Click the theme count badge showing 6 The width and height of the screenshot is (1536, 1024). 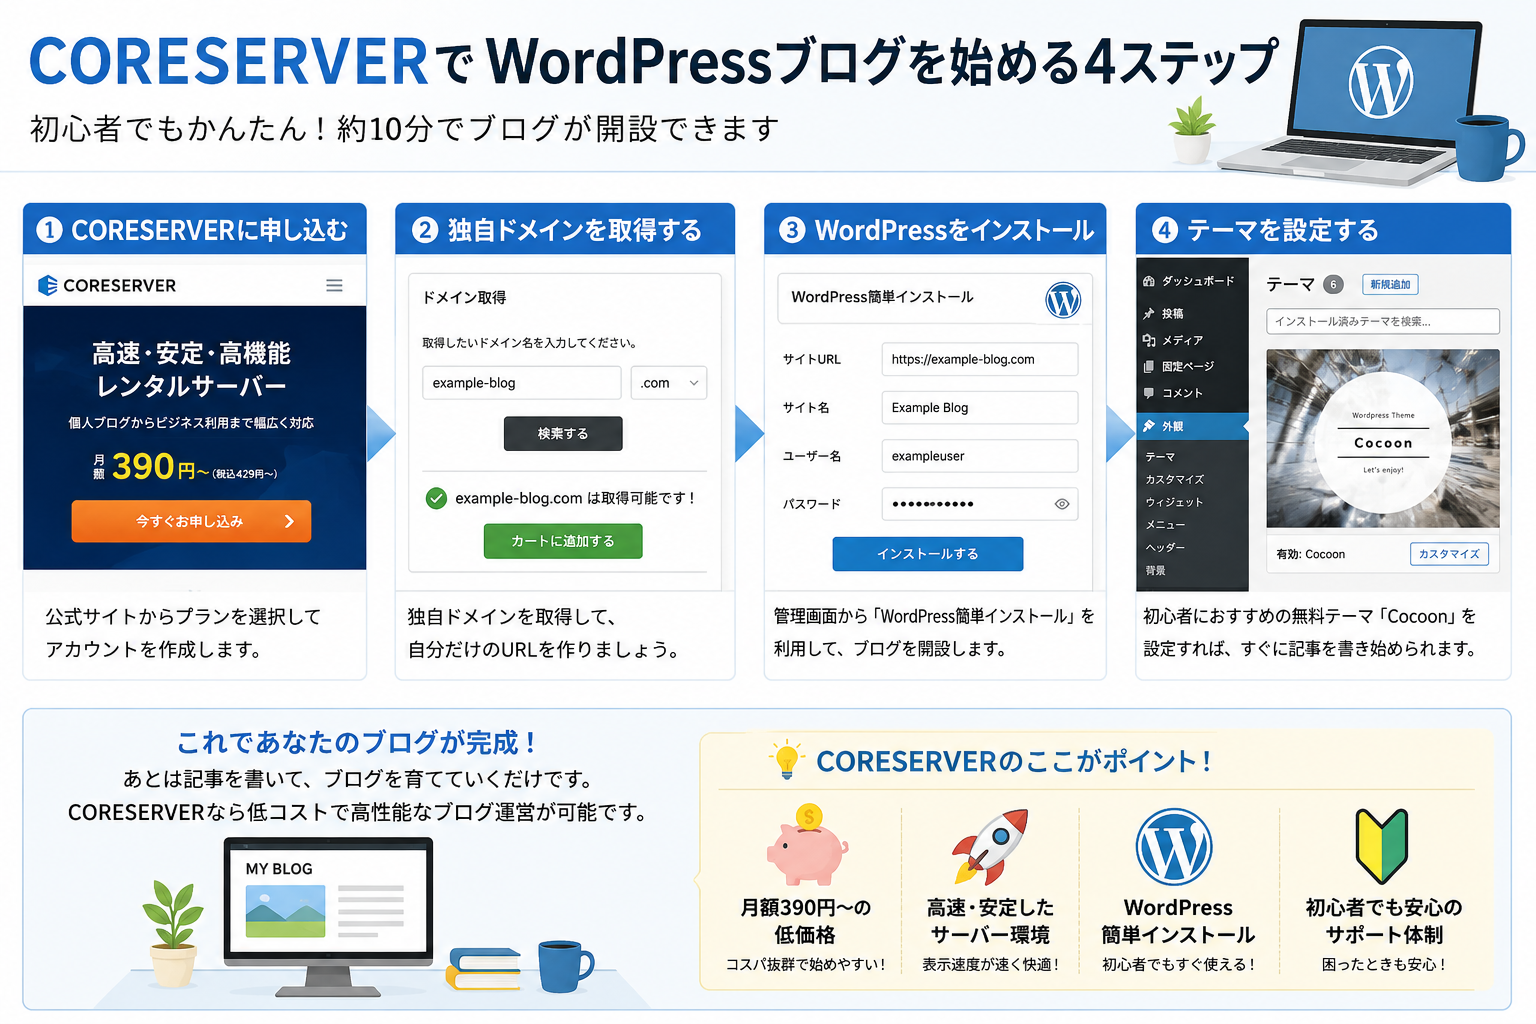1333,285
